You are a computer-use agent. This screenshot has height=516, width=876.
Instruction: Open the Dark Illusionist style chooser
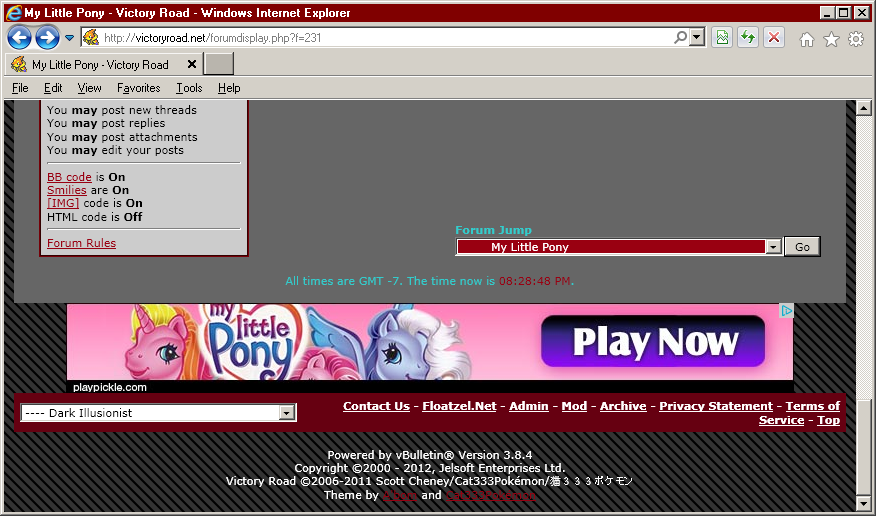click(287, 413)
